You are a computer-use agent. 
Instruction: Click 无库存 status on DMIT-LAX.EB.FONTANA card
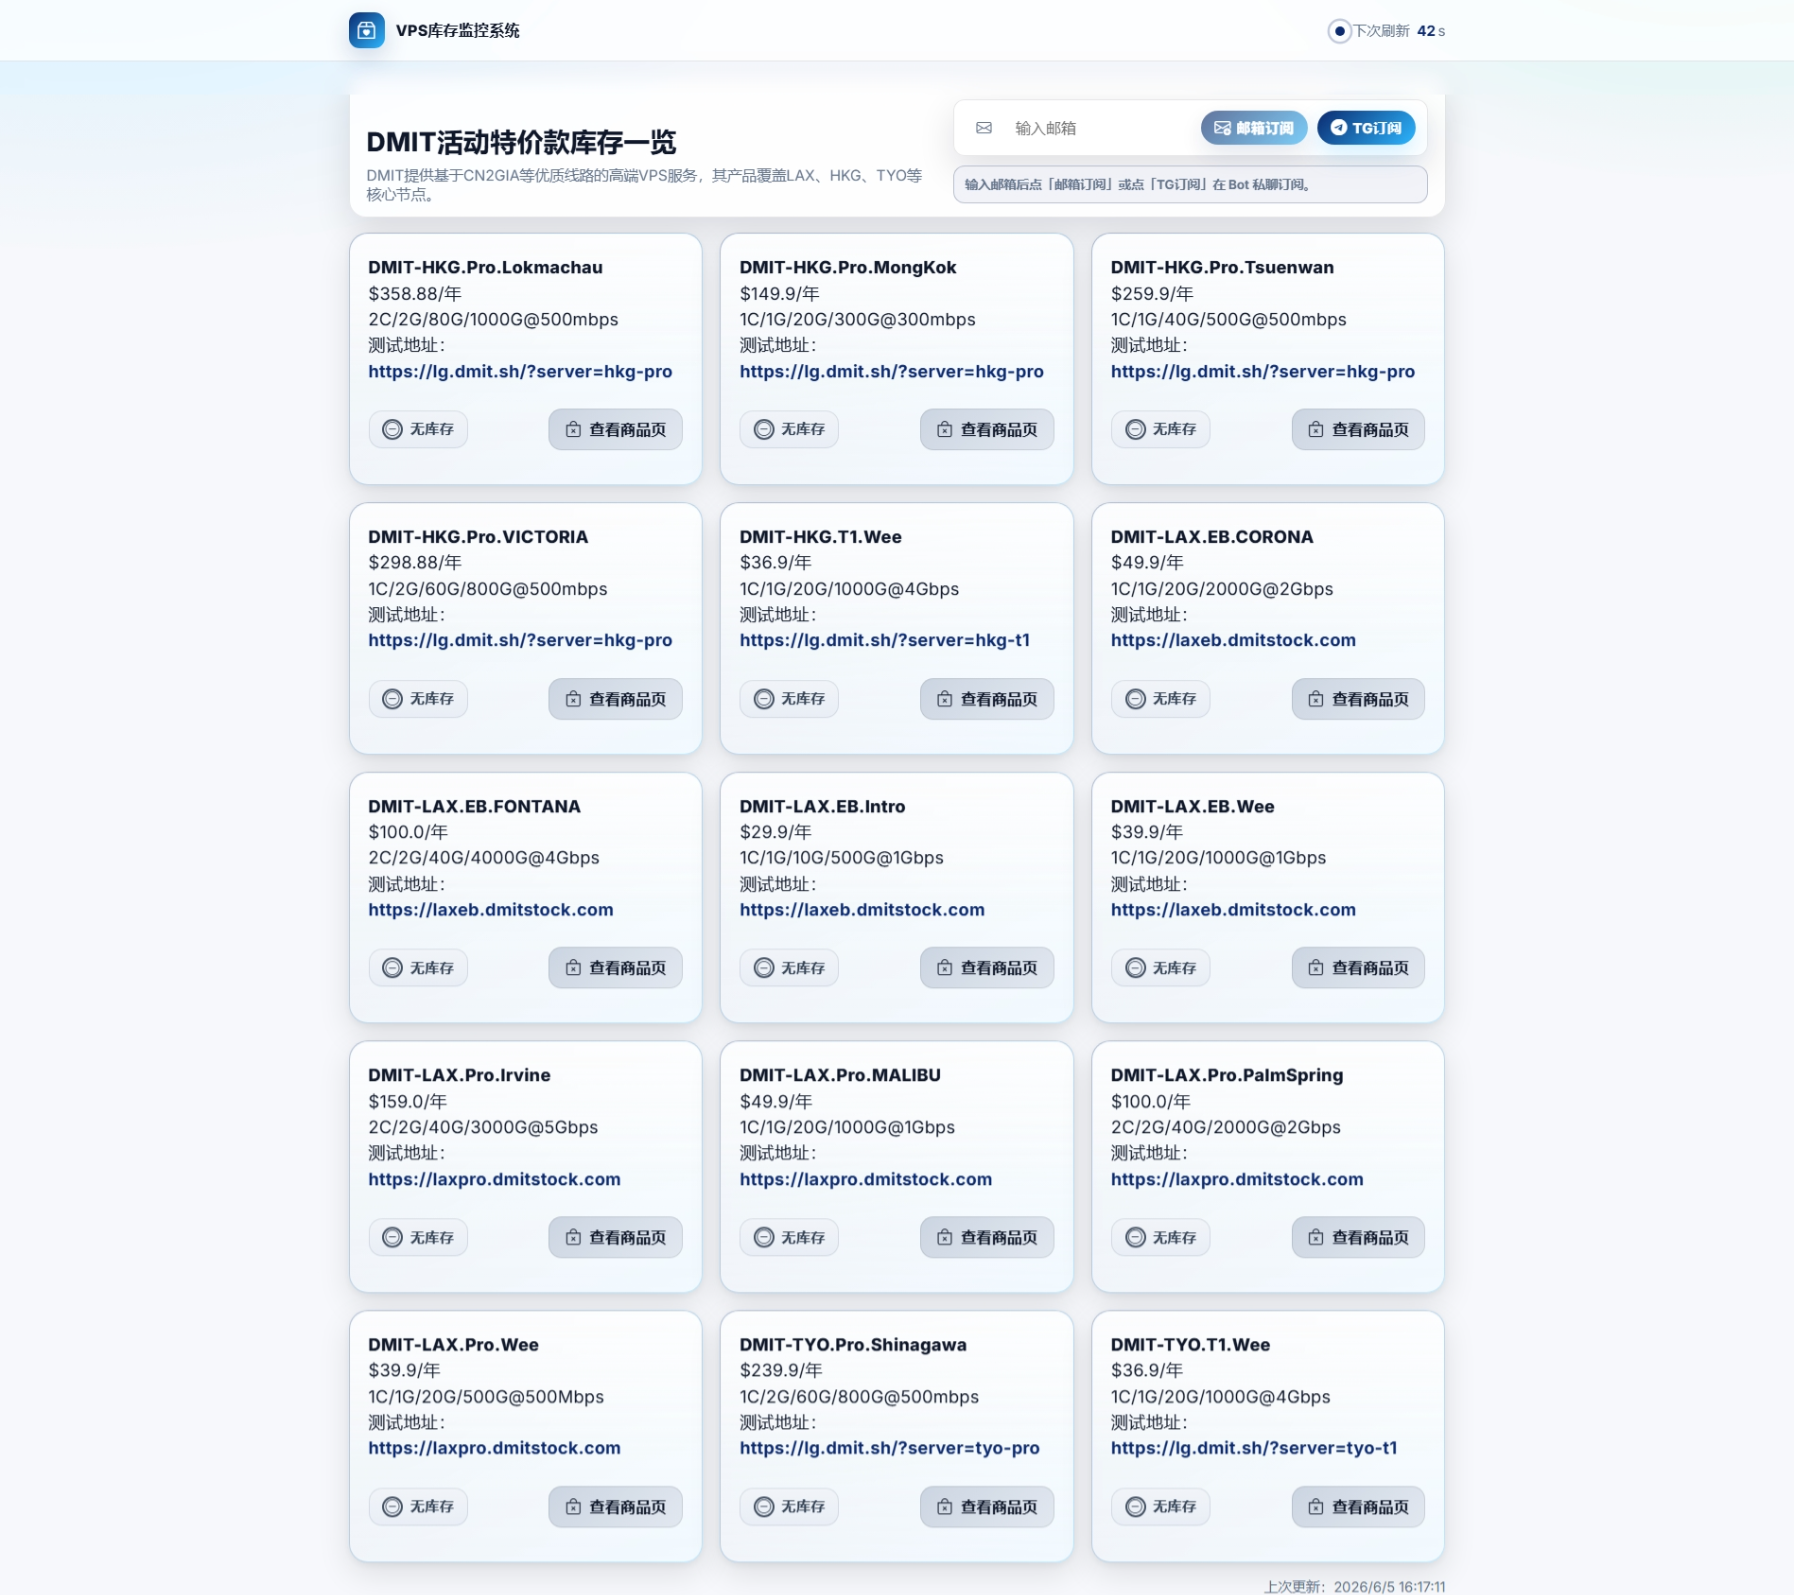point(418,968)
